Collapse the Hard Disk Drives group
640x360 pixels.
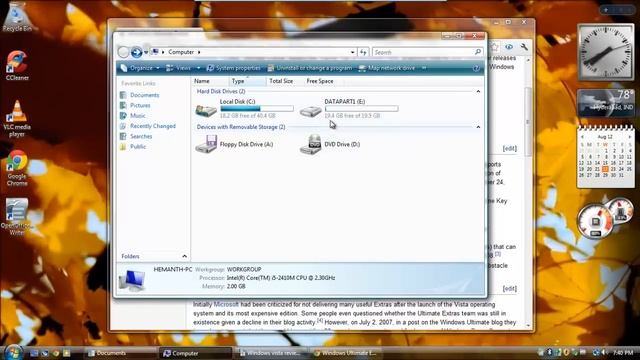(478, 91)
